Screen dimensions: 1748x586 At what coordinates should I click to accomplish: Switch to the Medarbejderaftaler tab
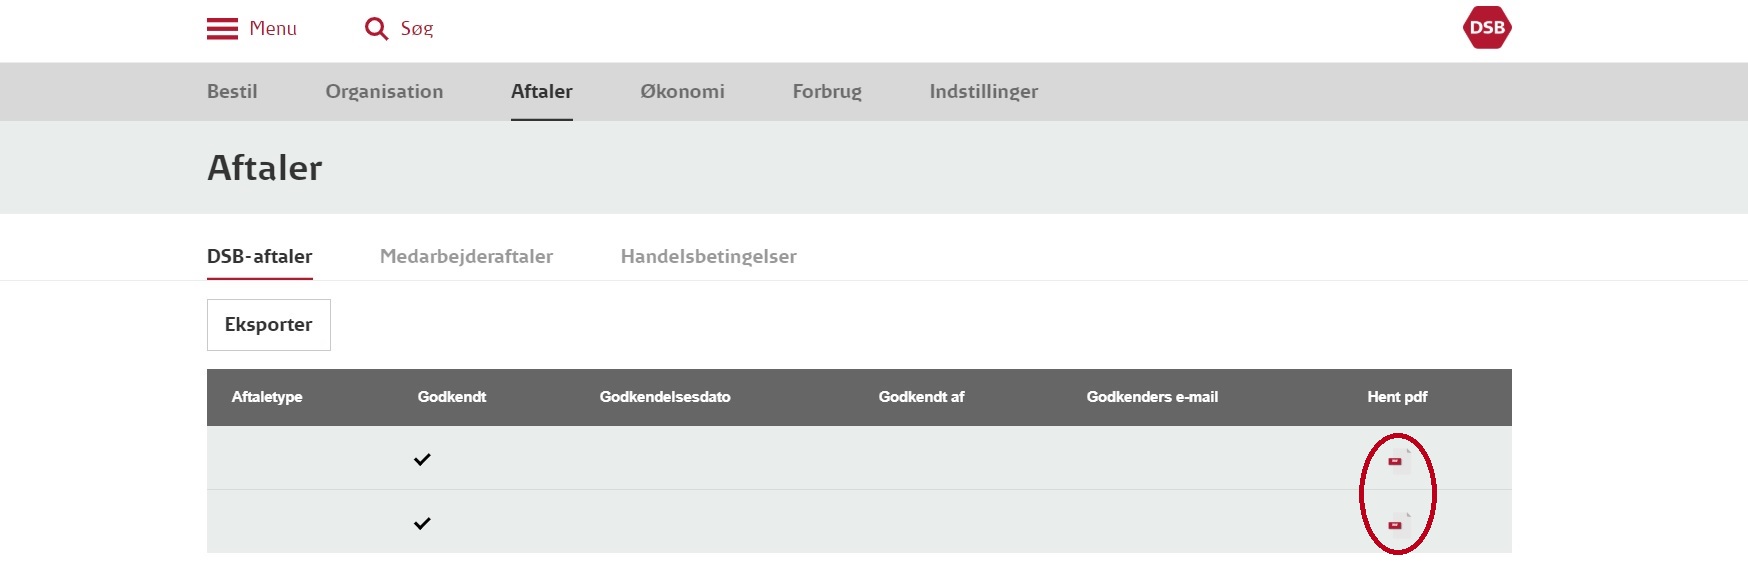click(x=466, y=256)
